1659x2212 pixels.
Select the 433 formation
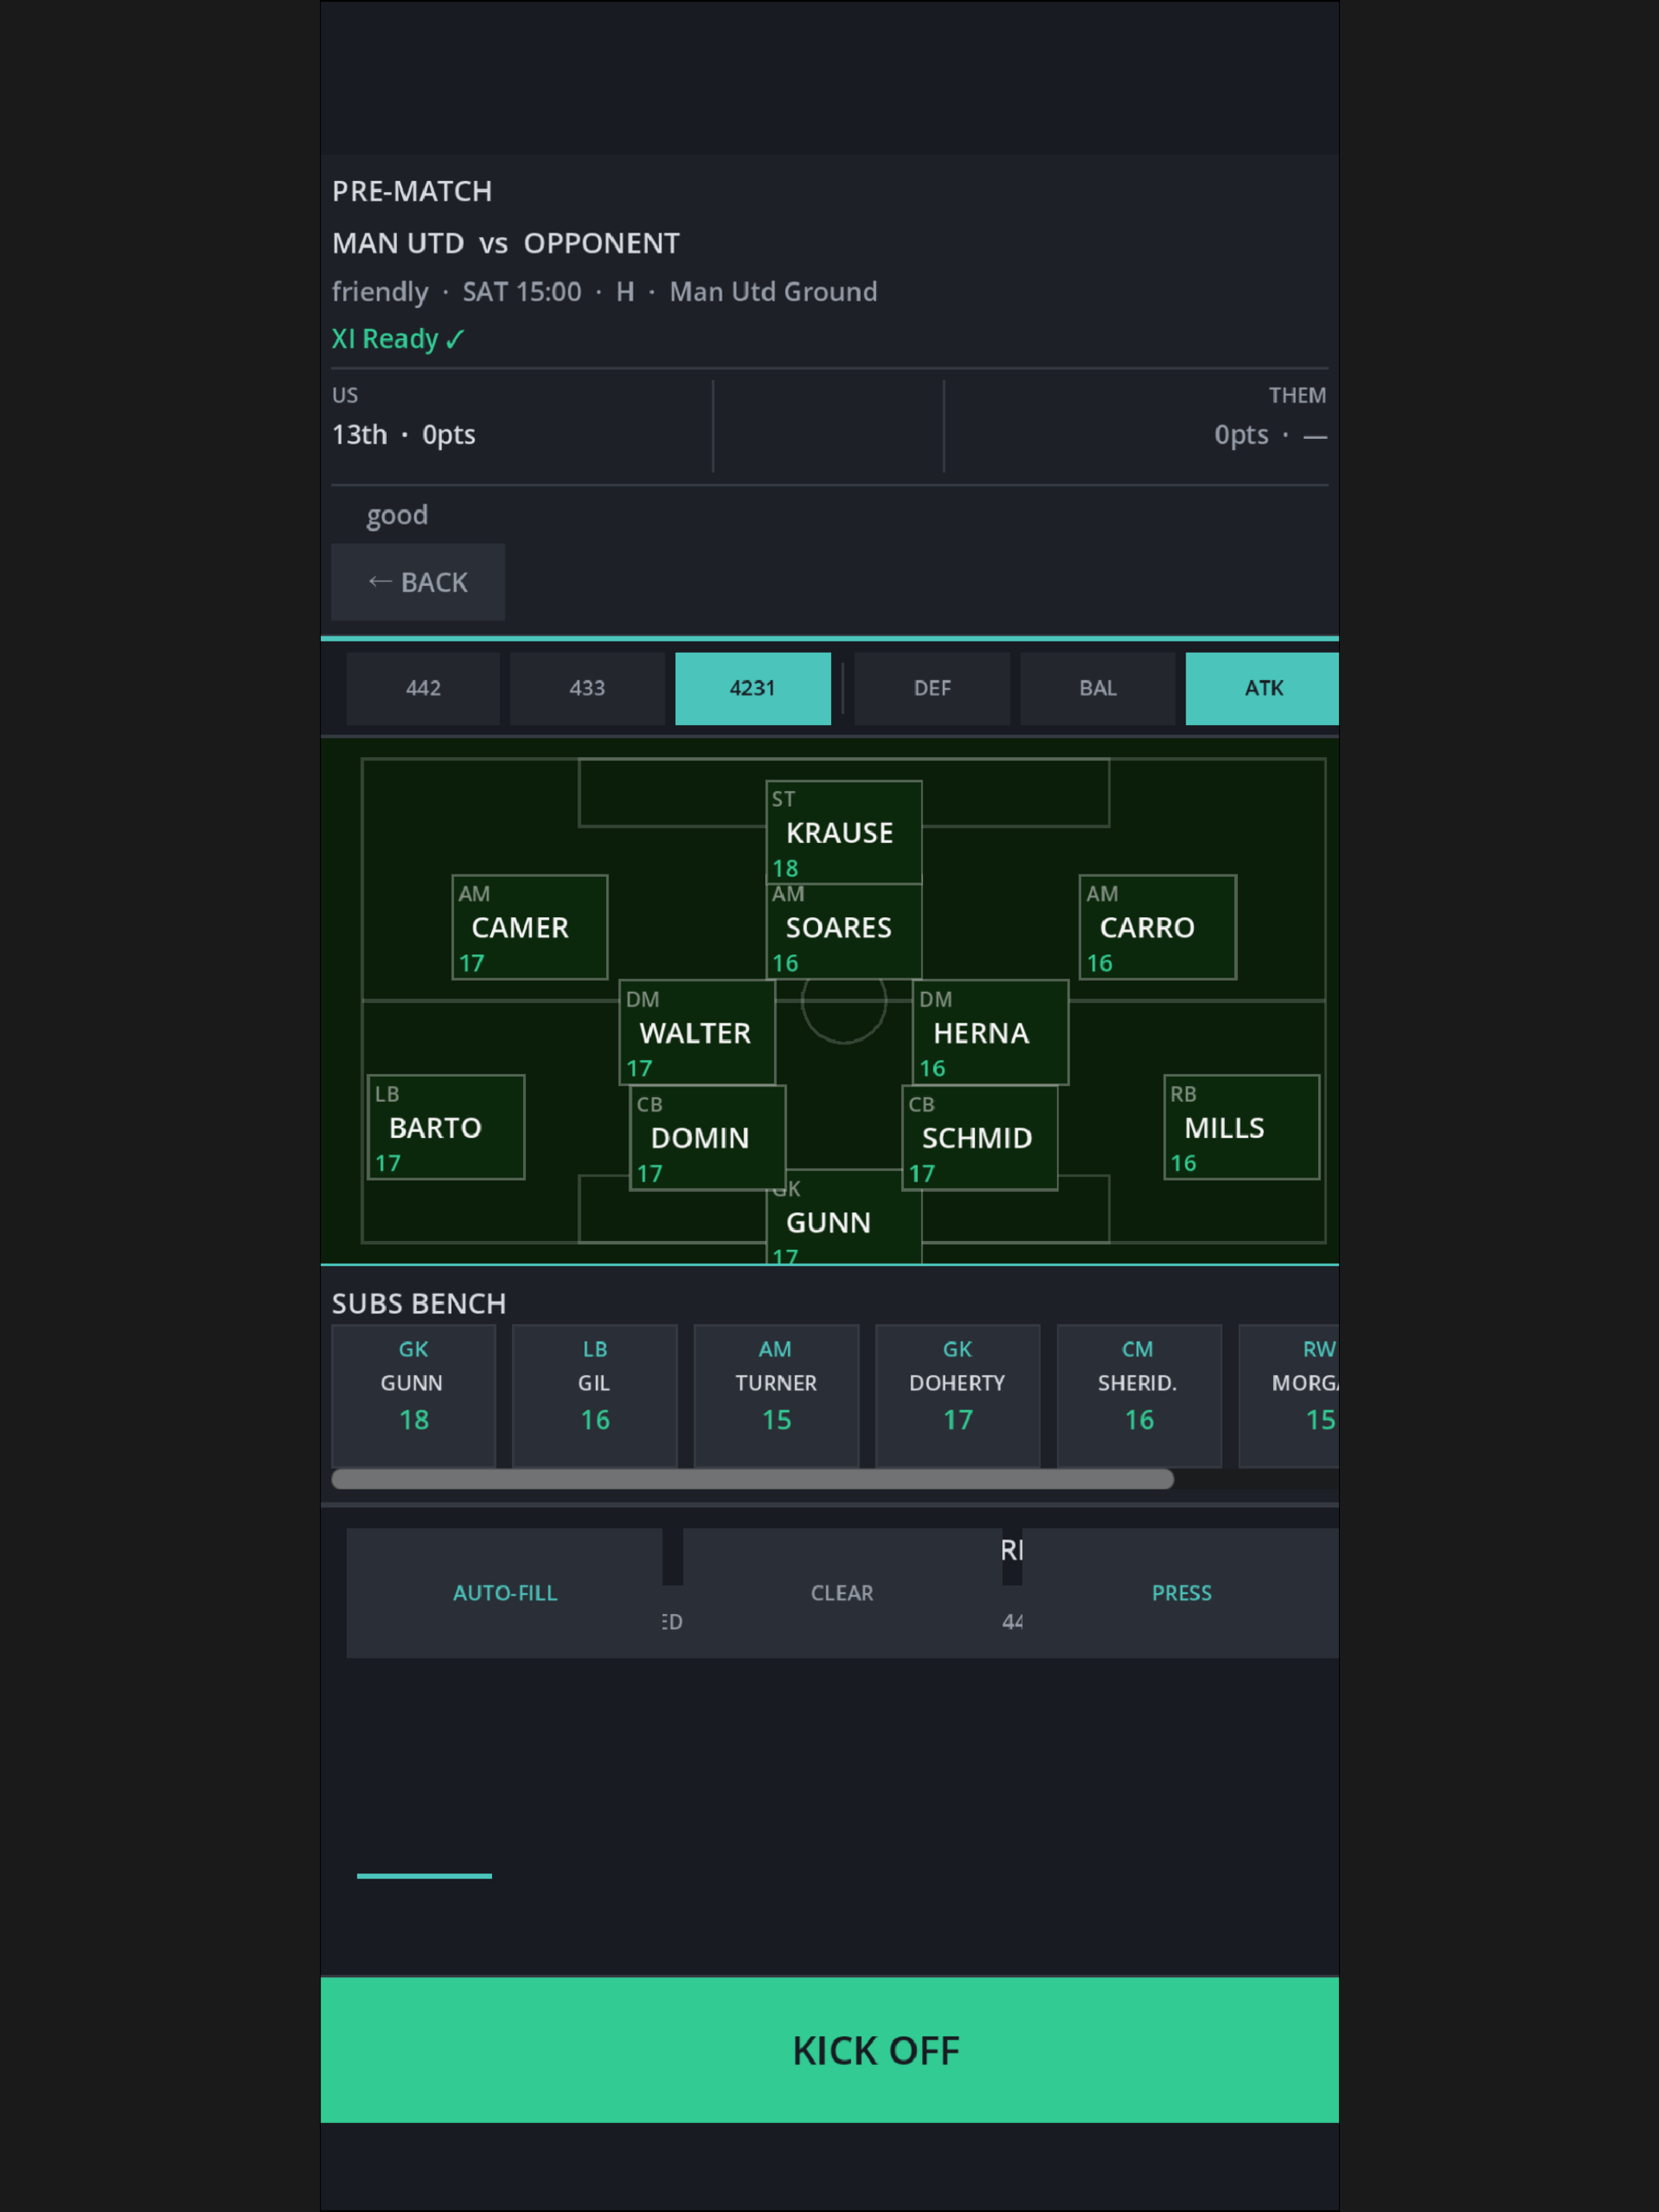[587, 688]
